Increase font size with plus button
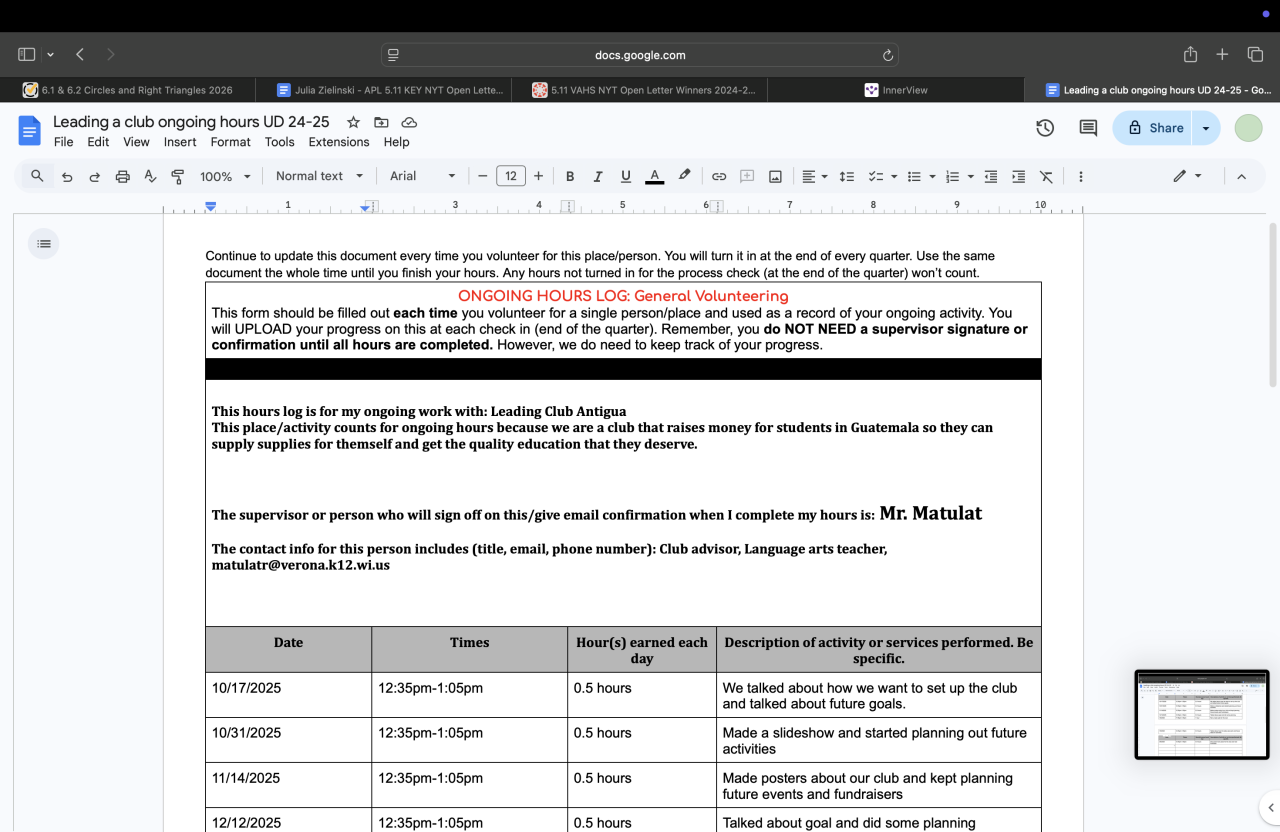Viewport: 1280px width, 832px height. click(x=538, y=176)
